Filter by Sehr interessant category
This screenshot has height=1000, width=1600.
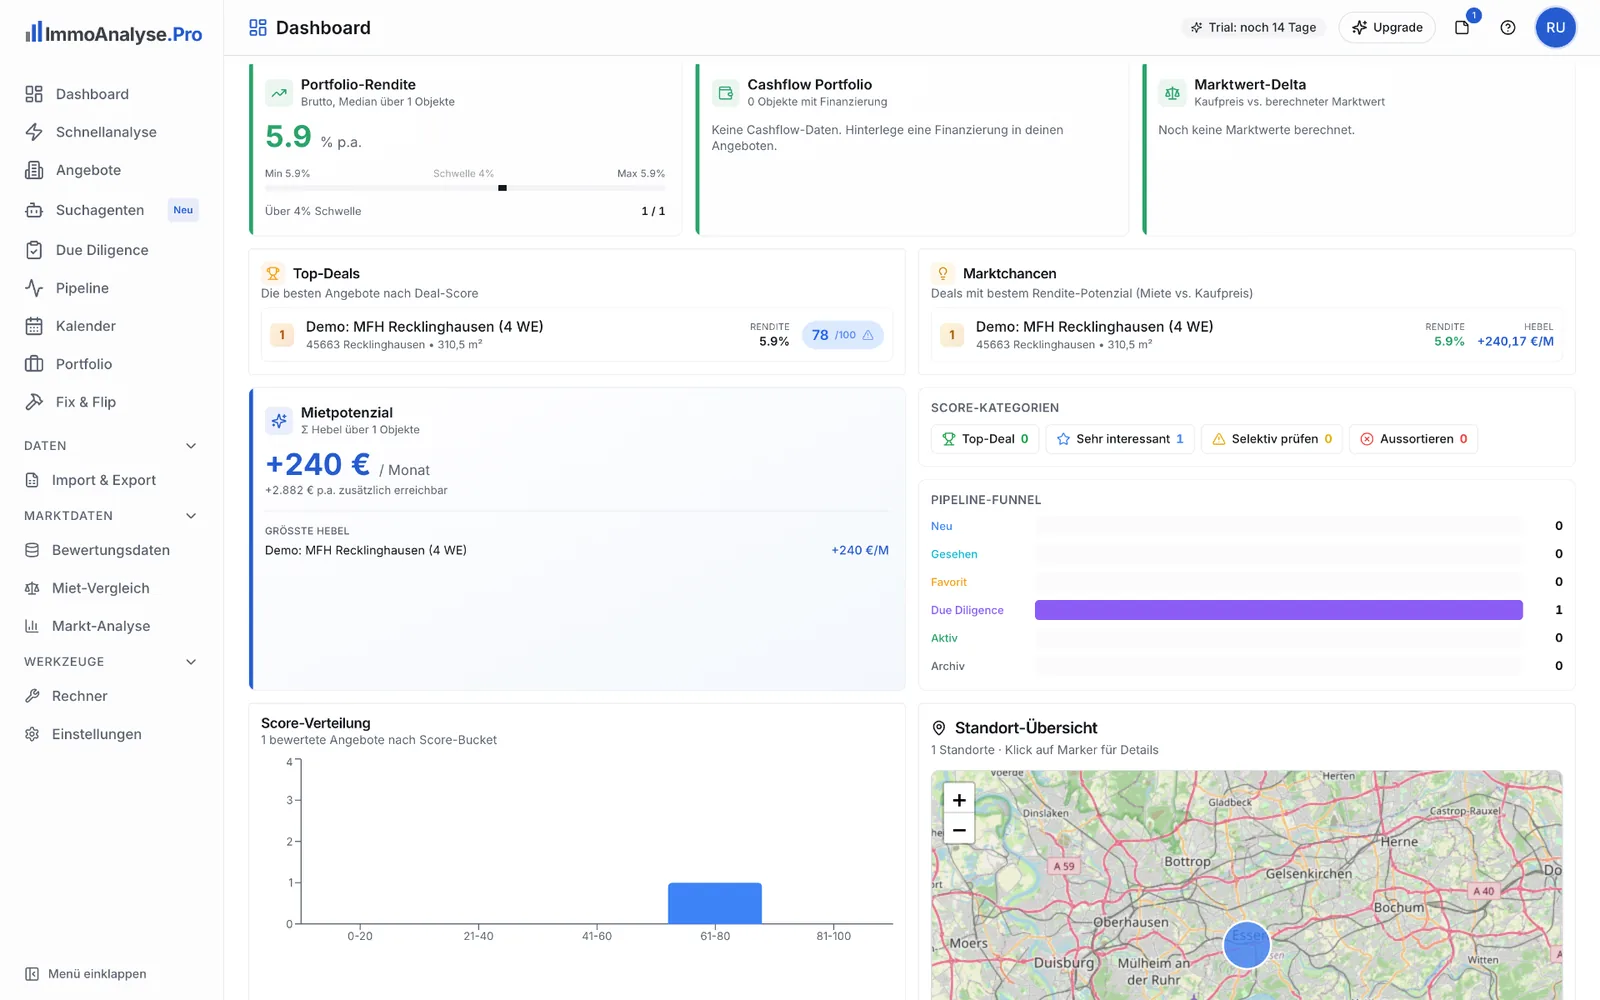coord(1120,439)
